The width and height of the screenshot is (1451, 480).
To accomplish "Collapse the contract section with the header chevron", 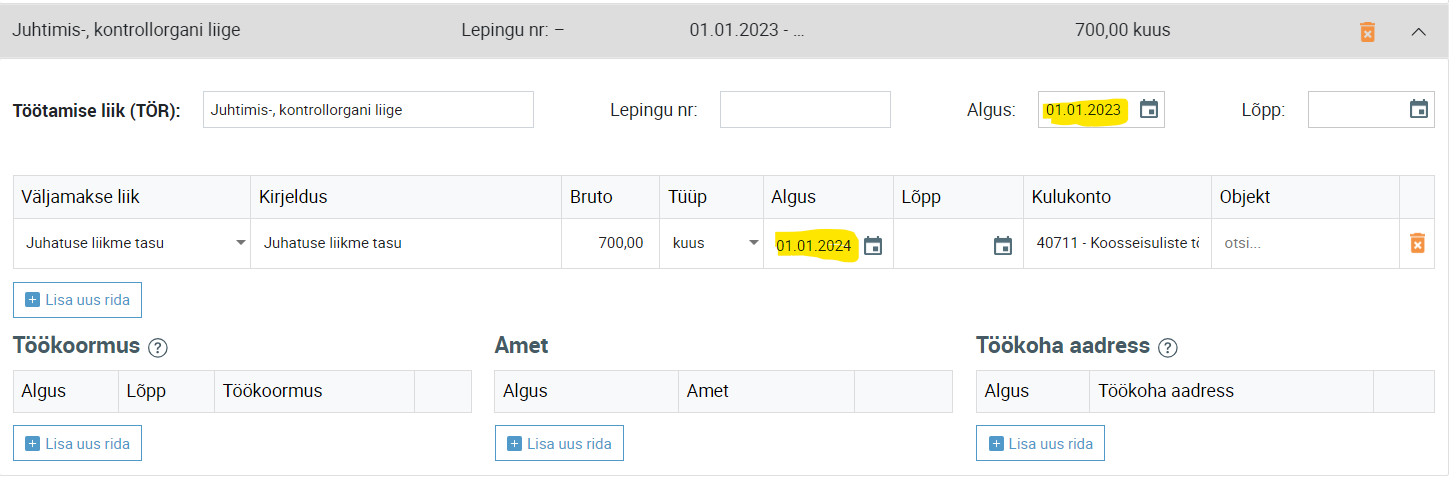I will 1418,31.
